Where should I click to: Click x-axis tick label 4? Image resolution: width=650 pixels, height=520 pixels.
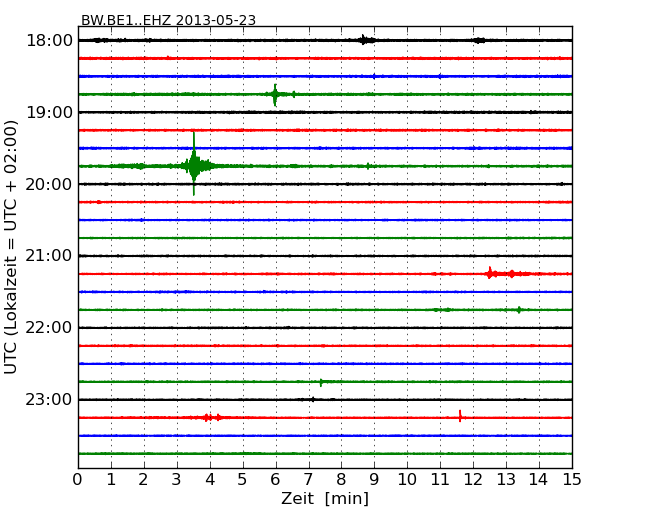pos(210,480)
